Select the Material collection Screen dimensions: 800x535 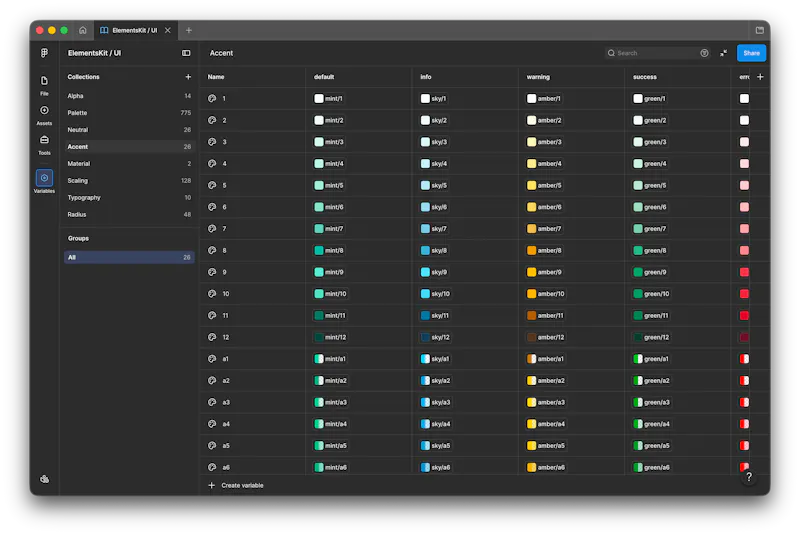pyautogui.click(x=129, y=164)
